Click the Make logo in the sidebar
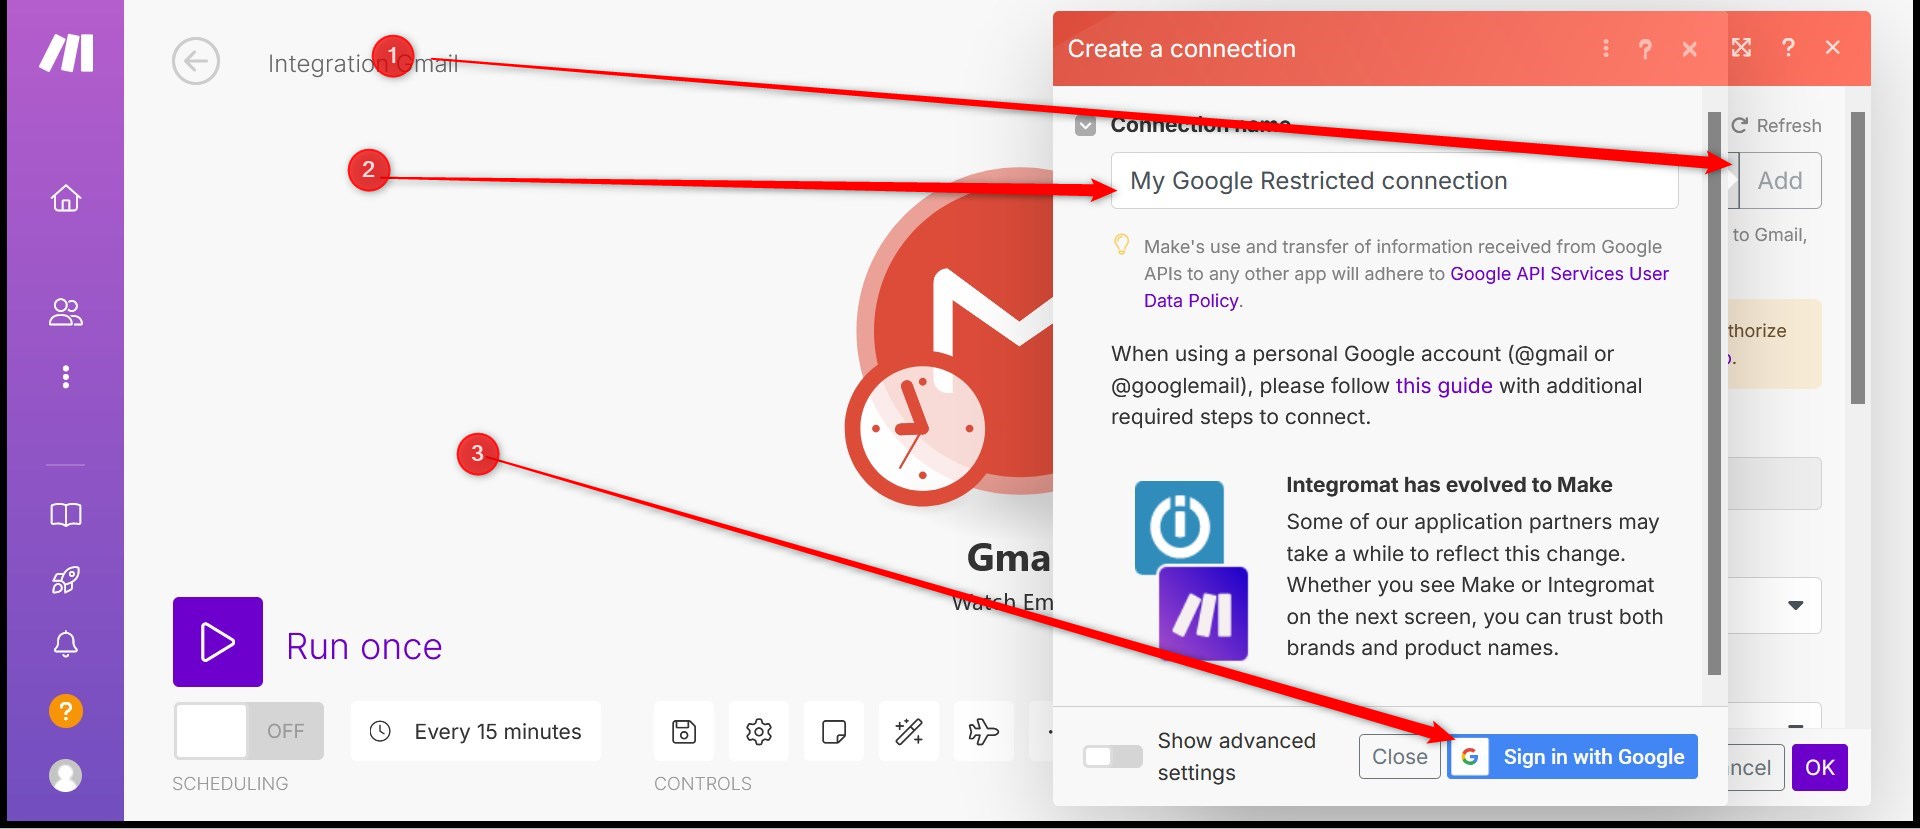 [66, 53]
